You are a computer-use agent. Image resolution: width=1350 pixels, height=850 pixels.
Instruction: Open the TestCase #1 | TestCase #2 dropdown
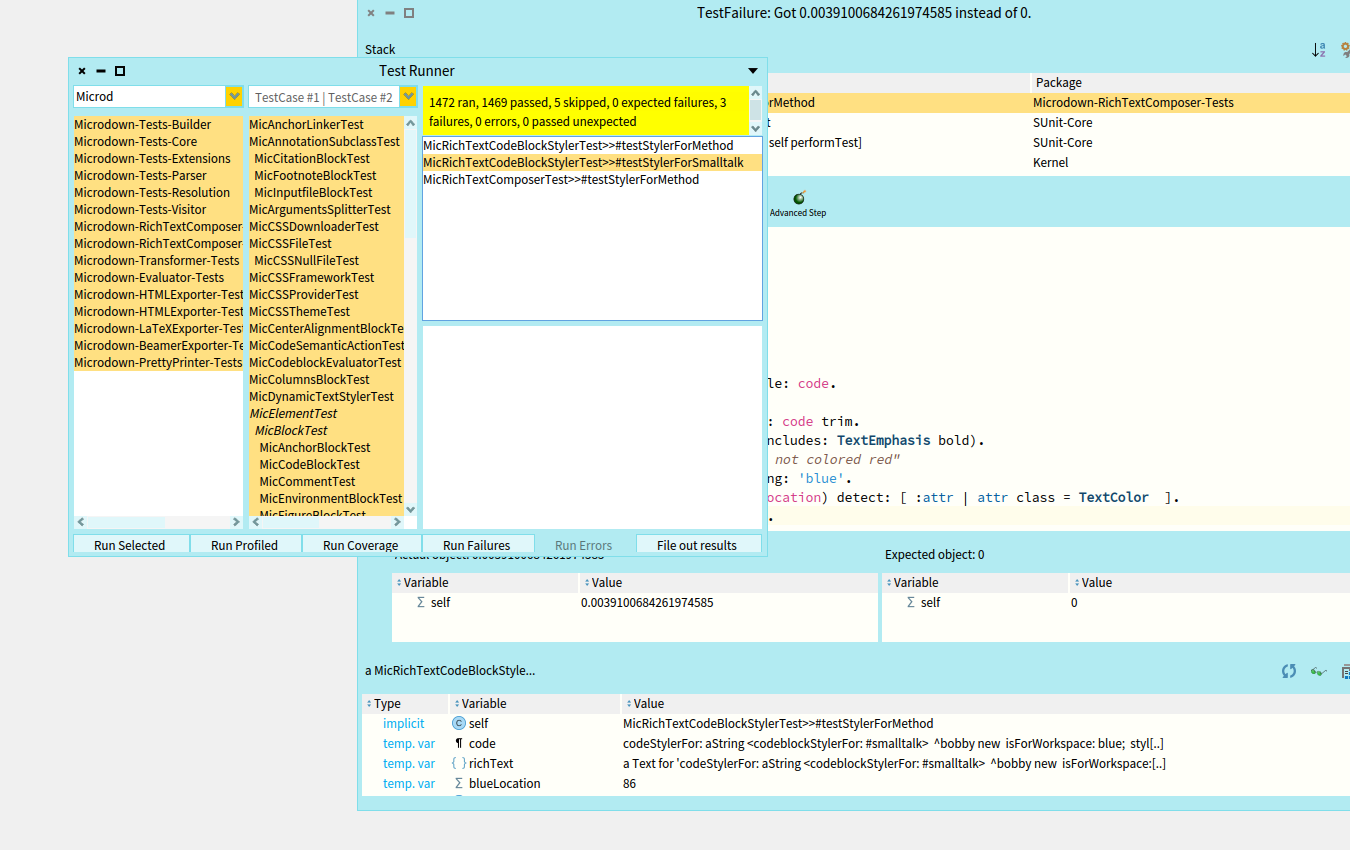coord(408,96)
